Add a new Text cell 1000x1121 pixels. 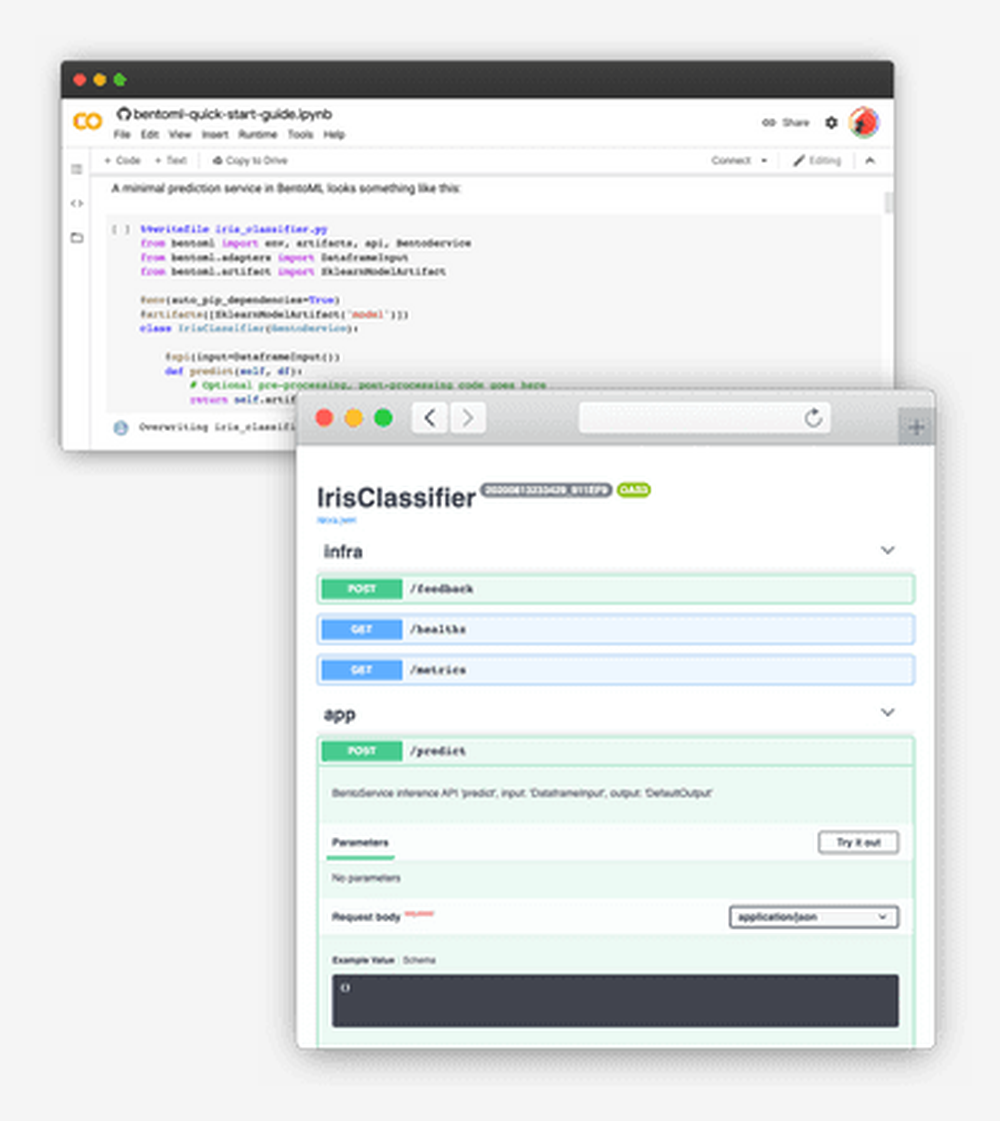point(171,160)
